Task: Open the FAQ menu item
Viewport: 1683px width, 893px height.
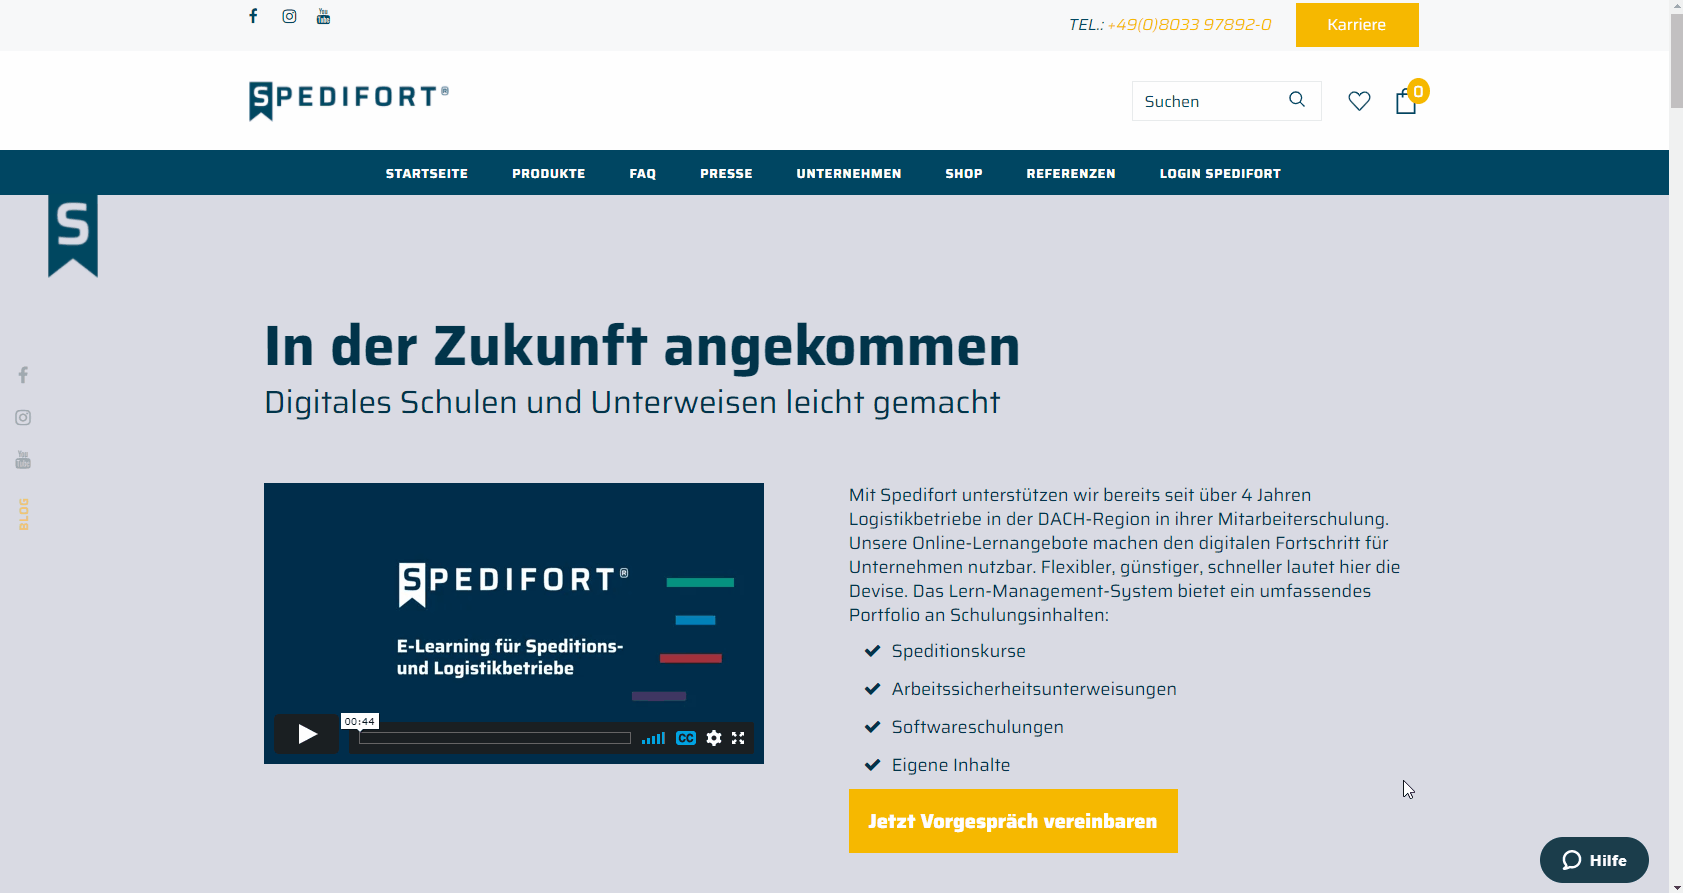Action: (643, 173)
